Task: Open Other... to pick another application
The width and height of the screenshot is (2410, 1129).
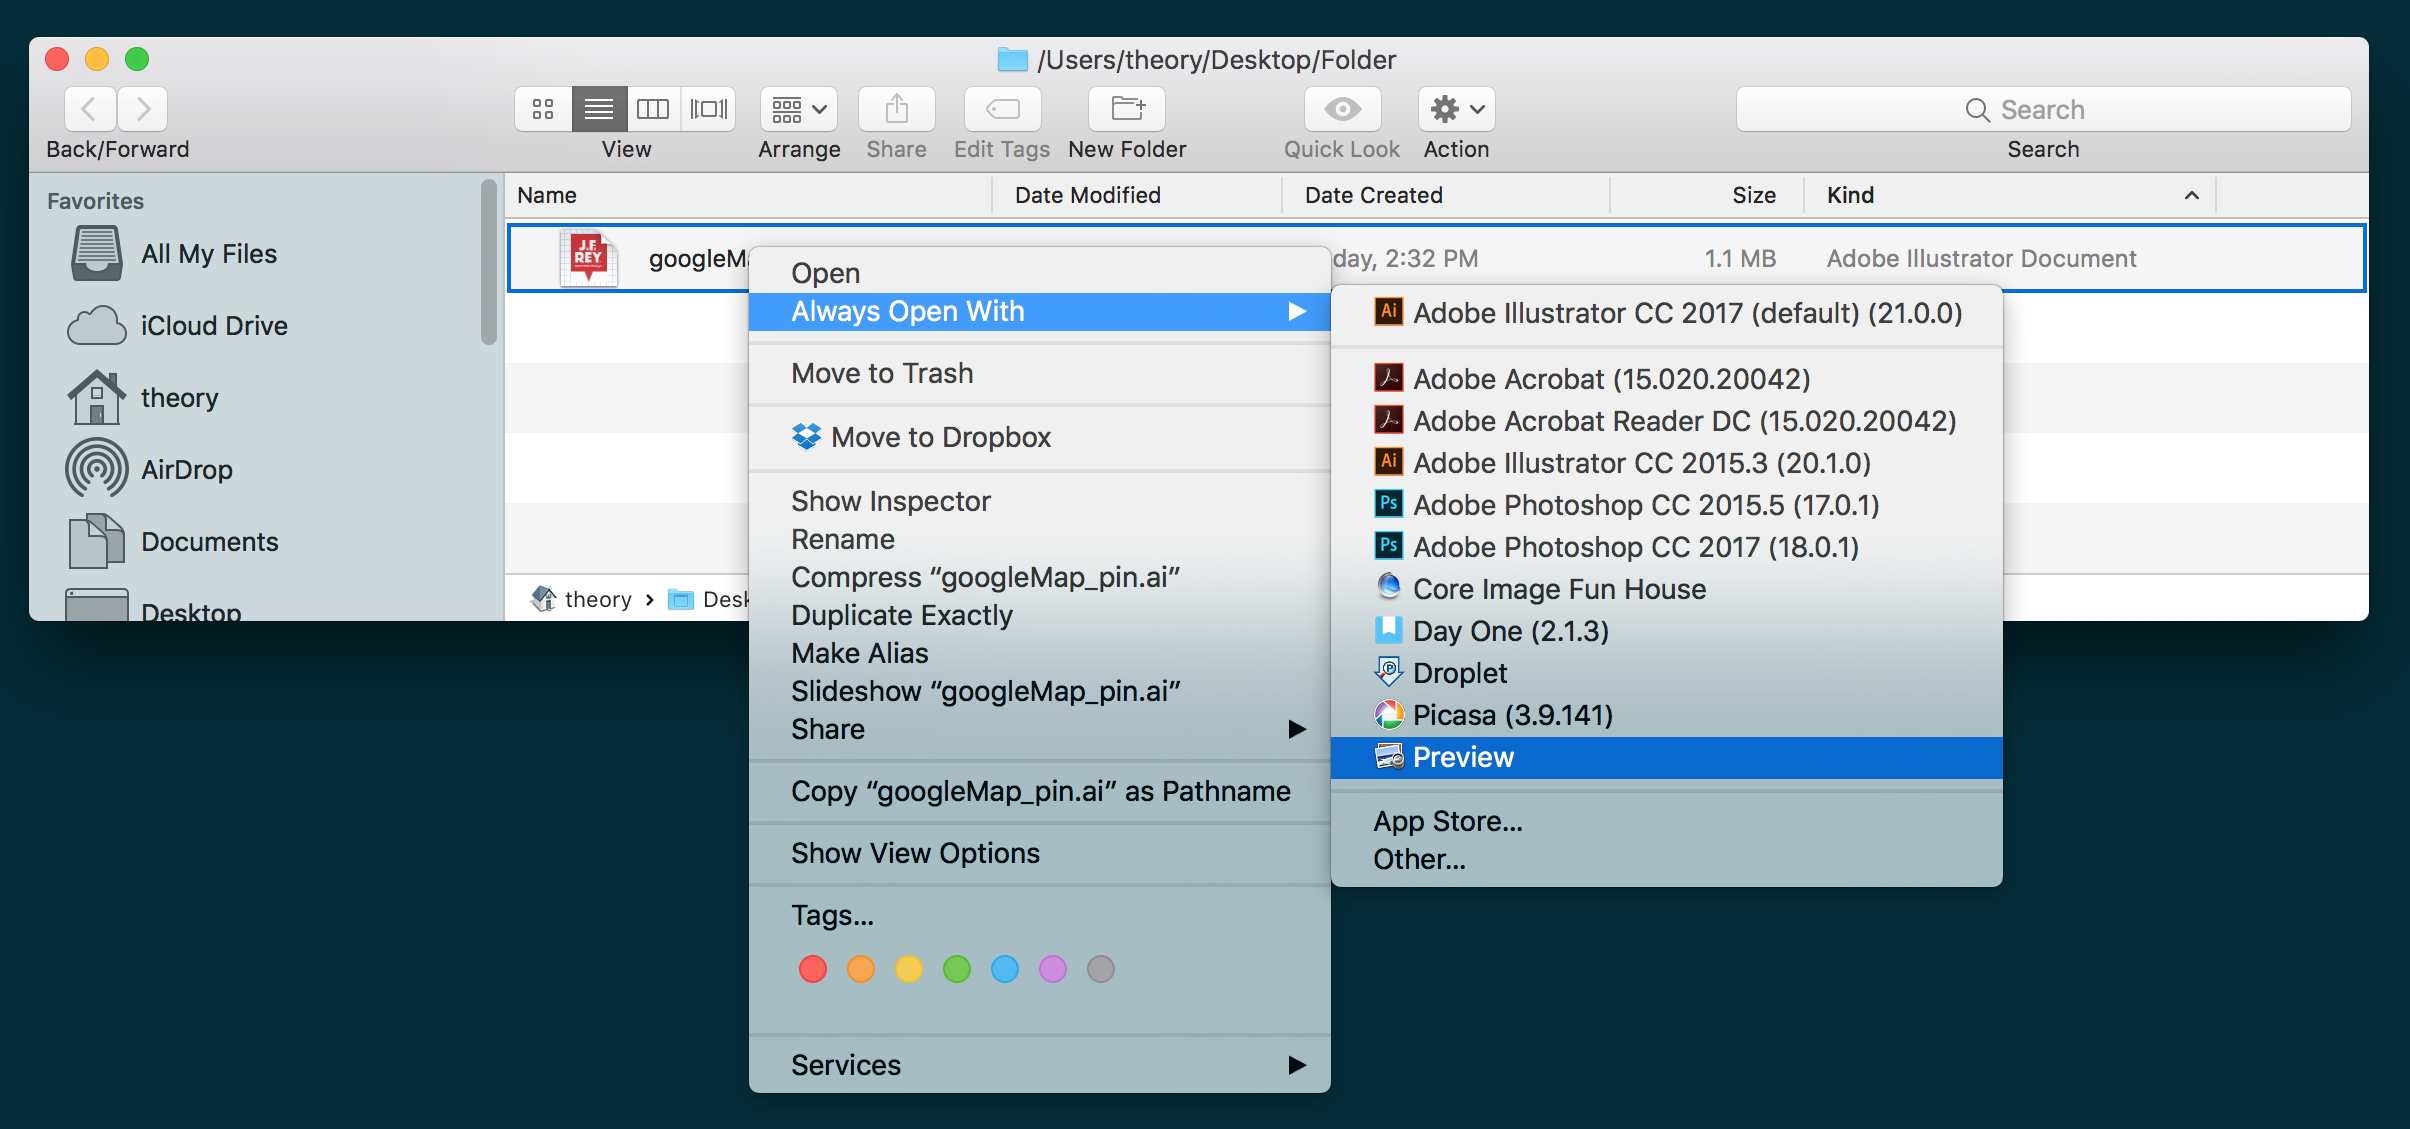Action: (1418, 858)
